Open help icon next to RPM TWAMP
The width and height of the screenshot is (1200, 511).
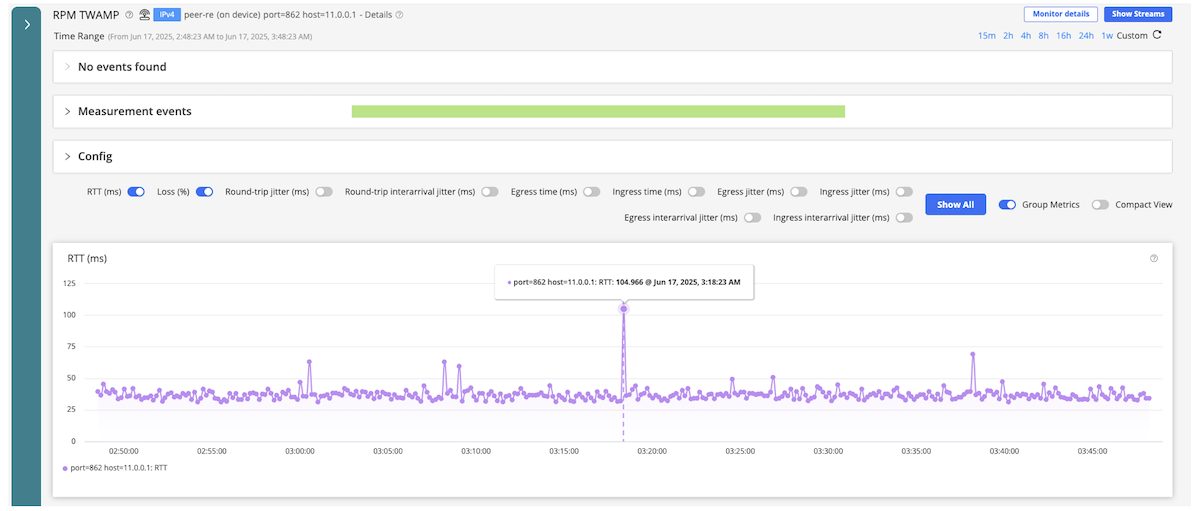(x=130, y=15)
